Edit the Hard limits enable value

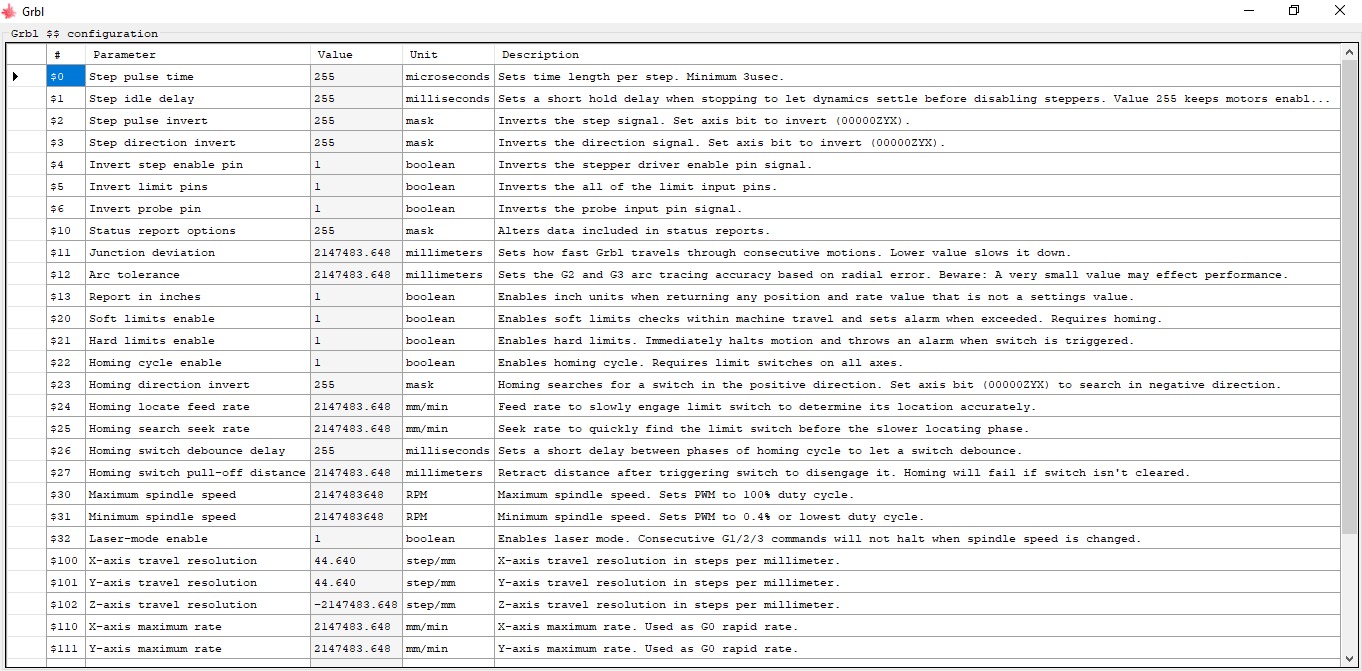tap(356, 341)
